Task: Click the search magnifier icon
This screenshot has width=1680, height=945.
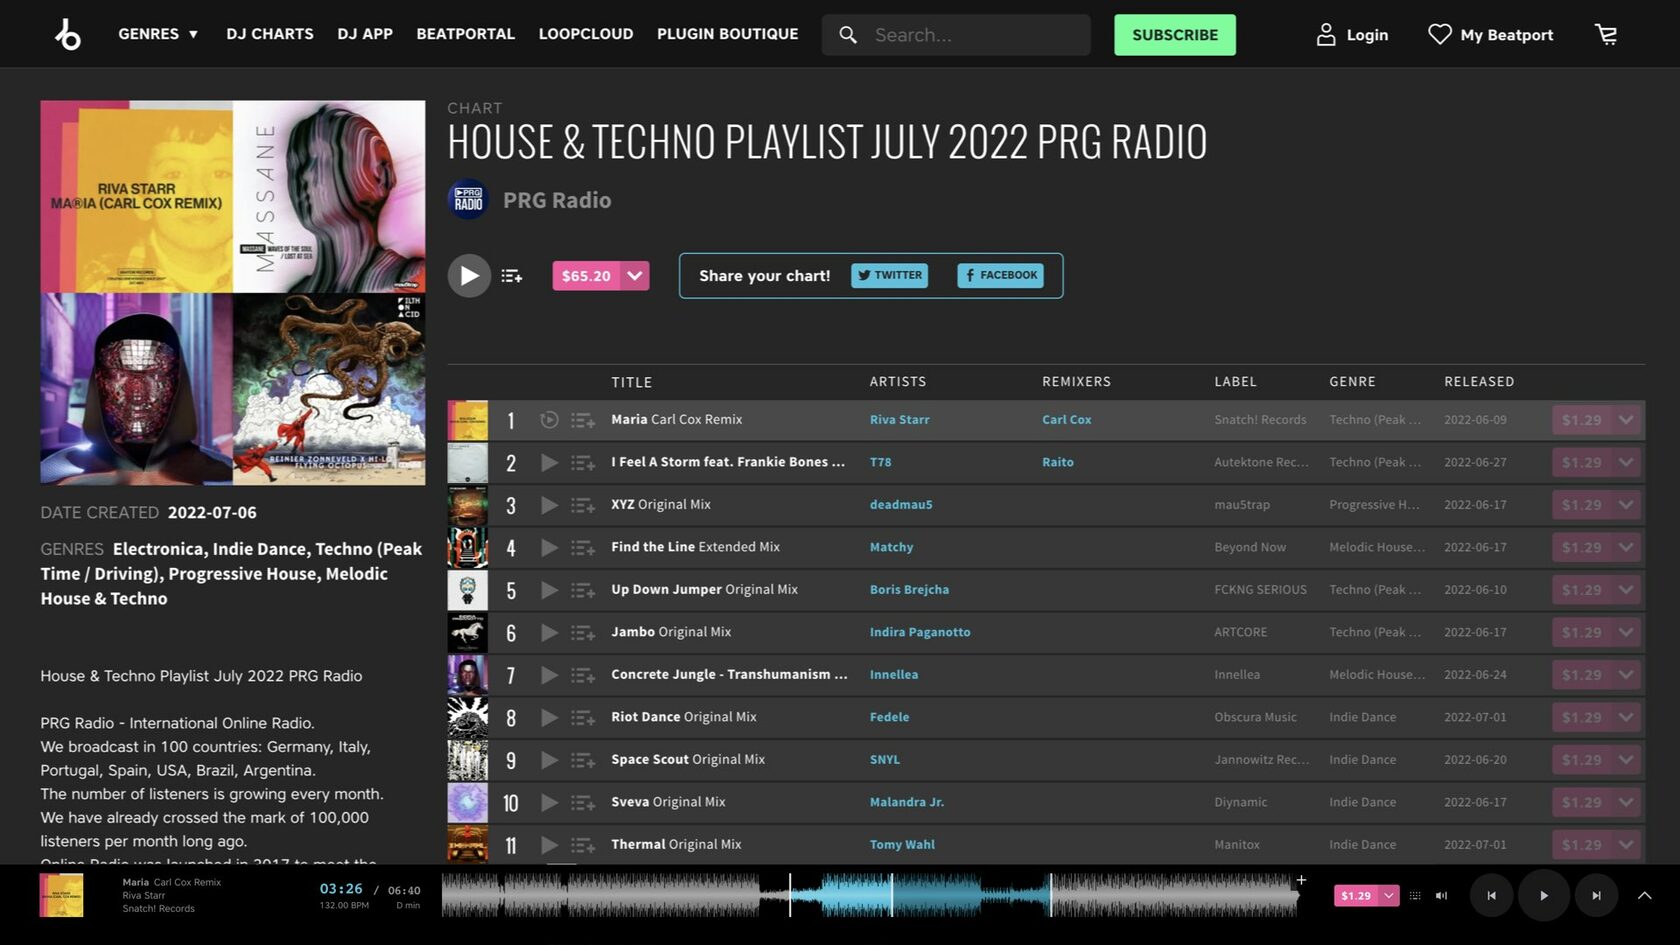Action: [848, 35]
